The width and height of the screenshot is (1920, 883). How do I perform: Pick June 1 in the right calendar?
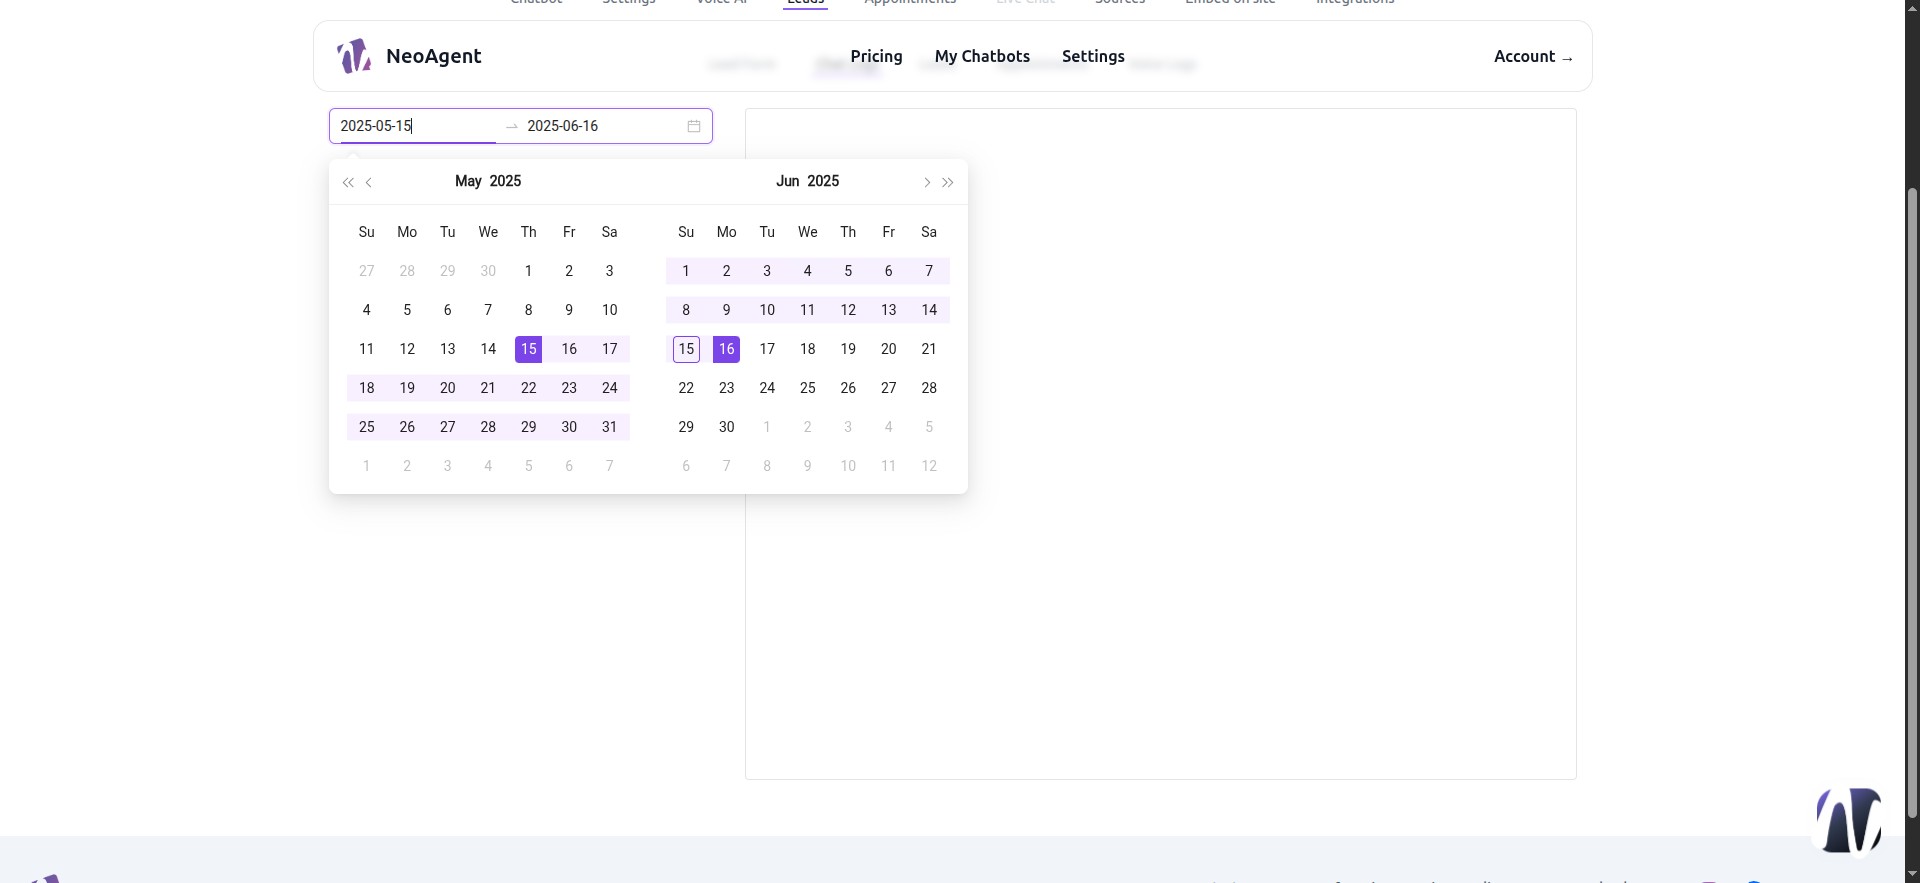(686, 271)
